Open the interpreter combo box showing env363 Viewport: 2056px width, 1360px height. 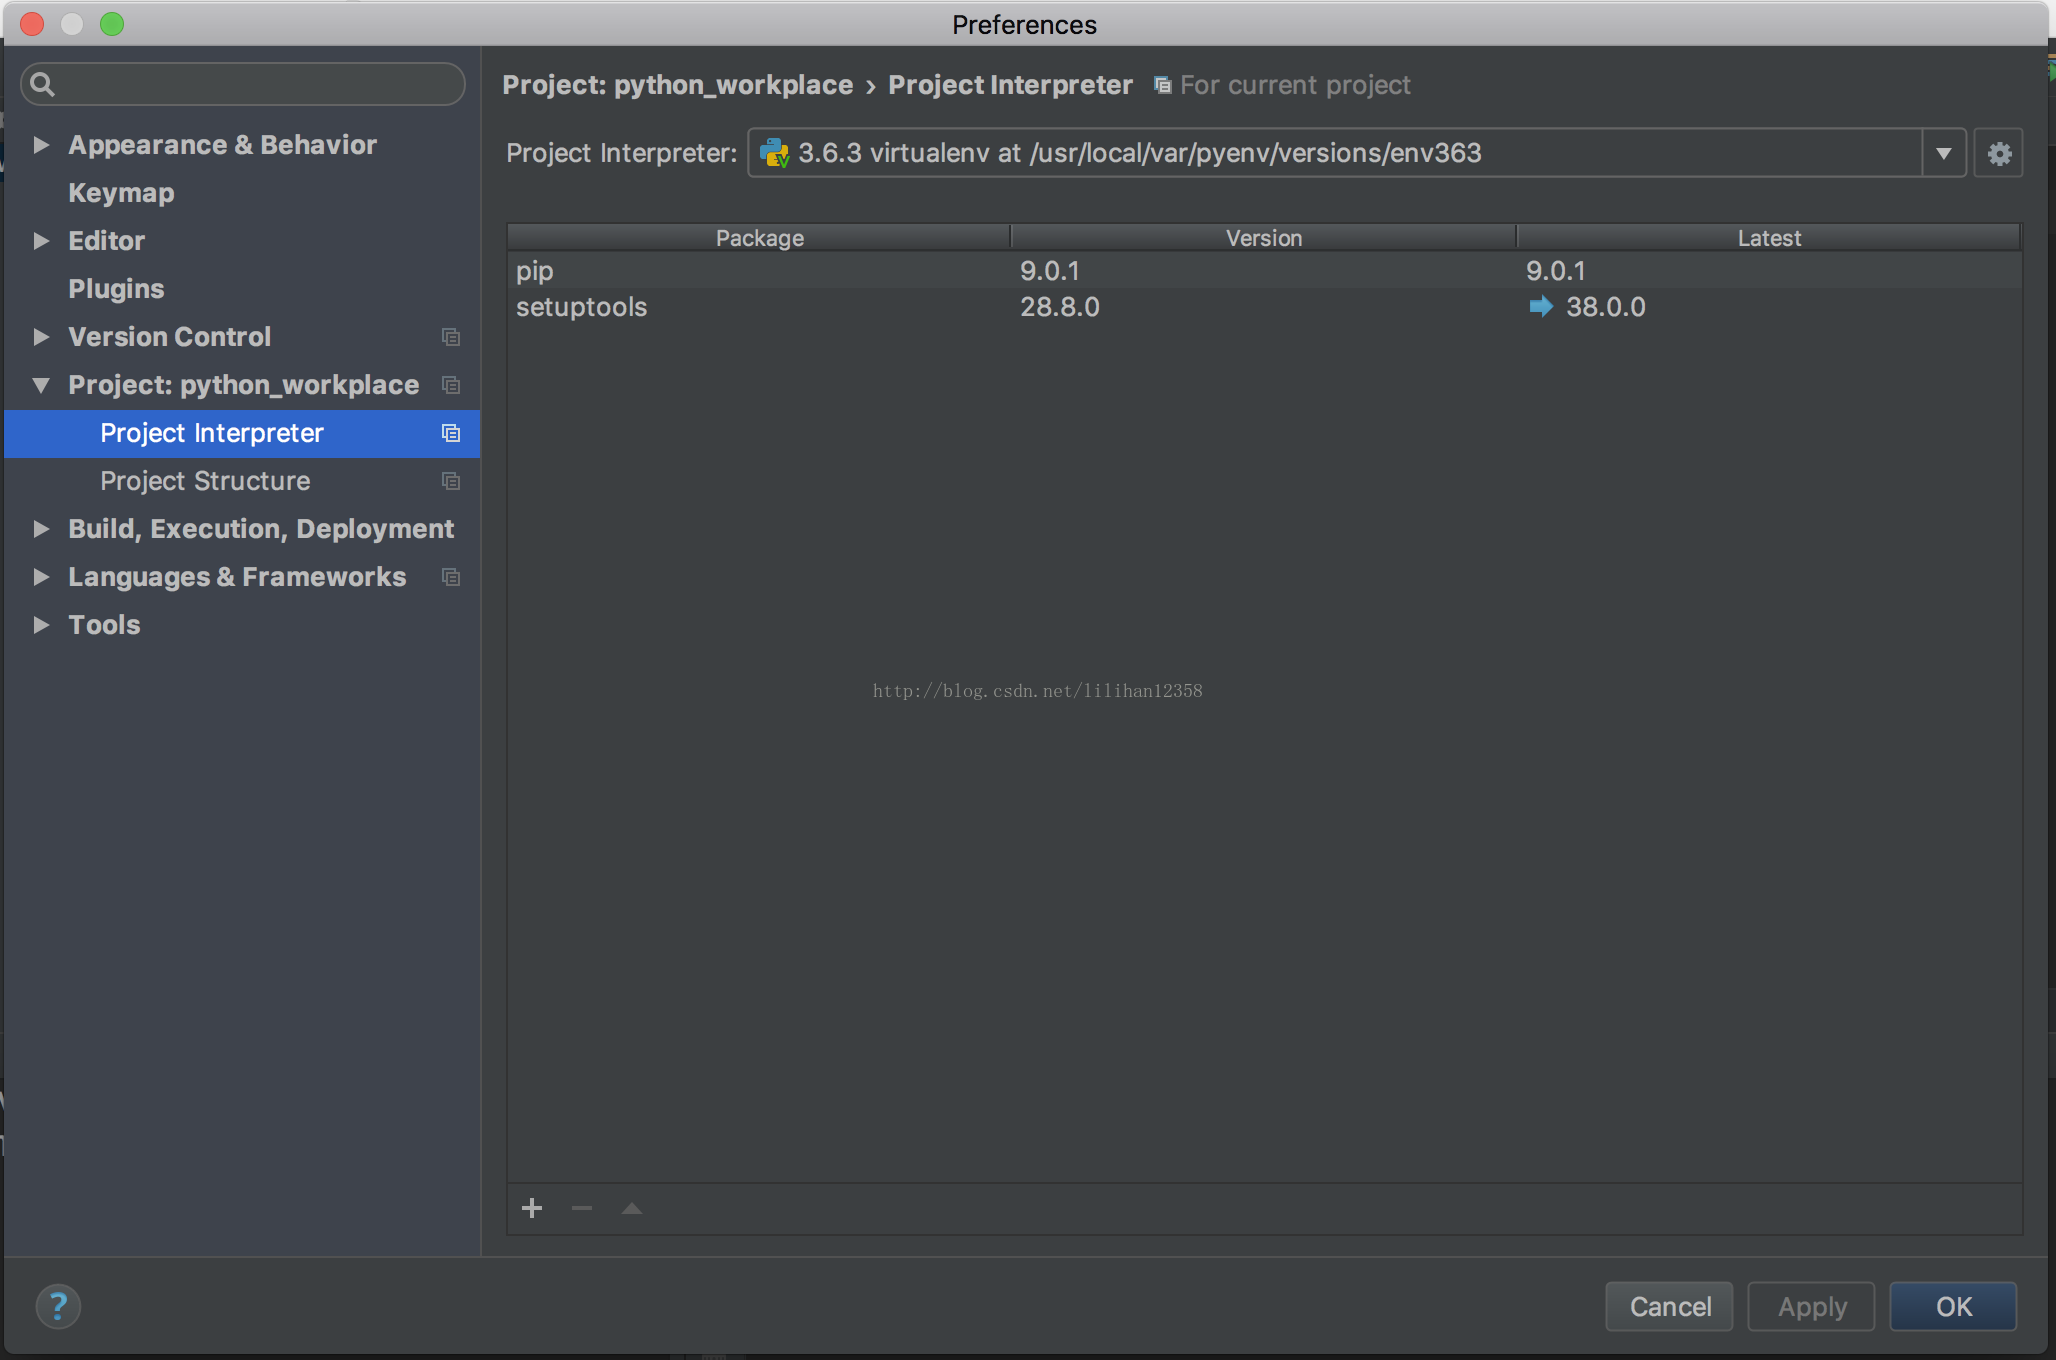(x=1356, y=153)
